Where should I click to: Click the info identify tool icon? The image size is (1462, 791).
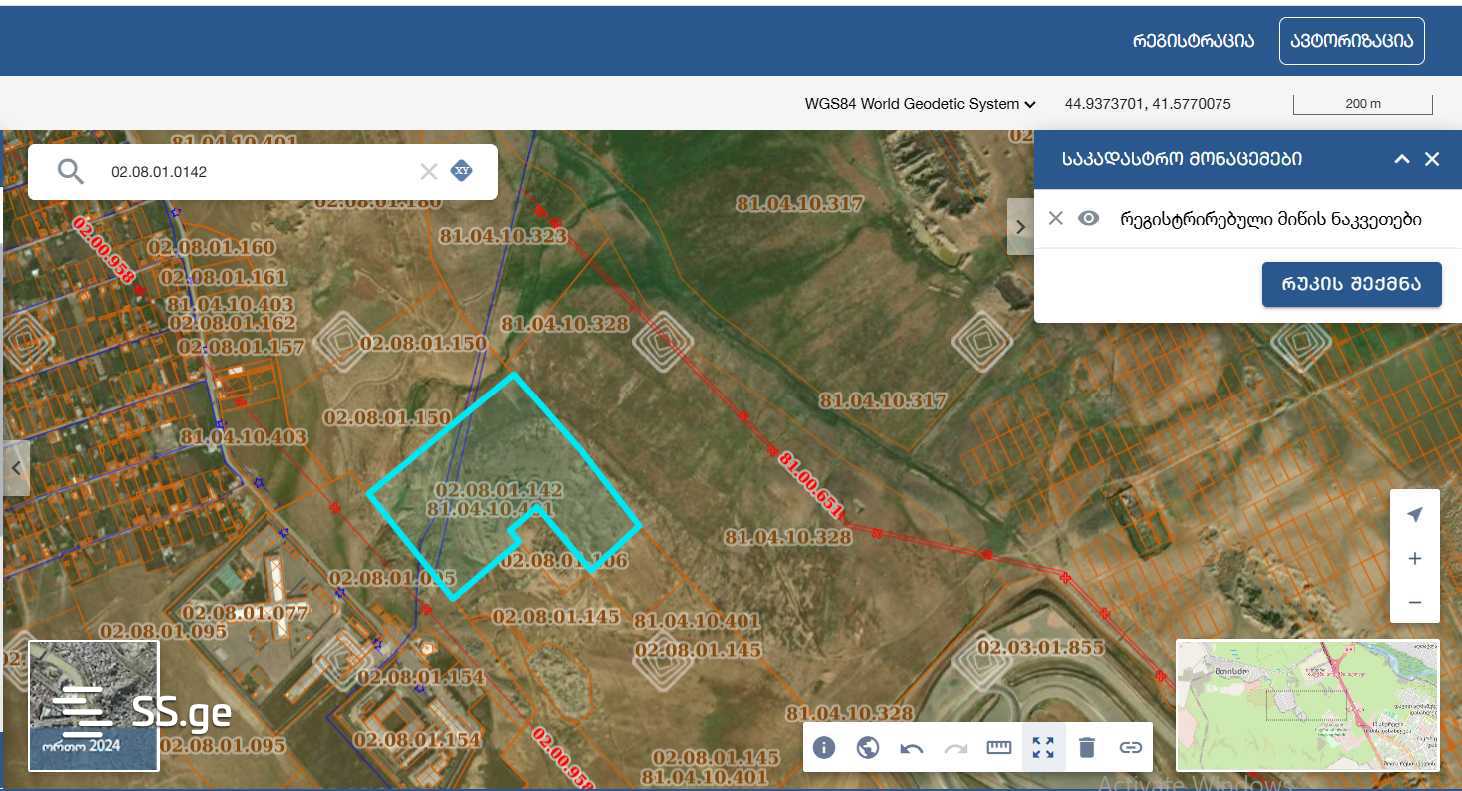[824, 747]
